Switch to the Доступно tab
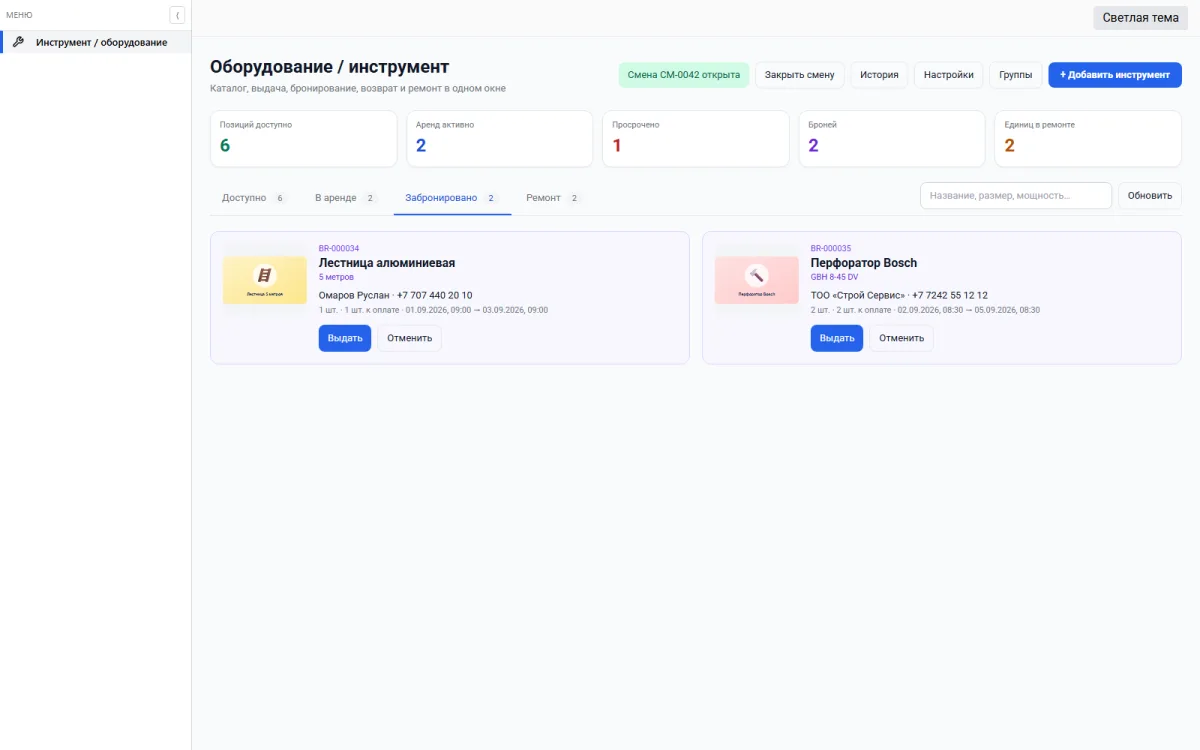 coord(254,198)
